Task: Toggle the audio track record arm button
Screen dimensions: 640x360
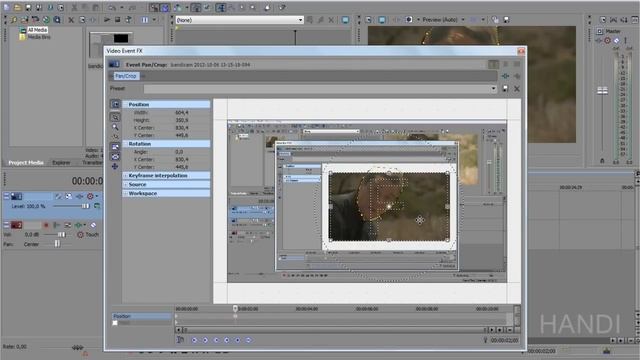Action: pyautogui.click(x=46, y=225)
